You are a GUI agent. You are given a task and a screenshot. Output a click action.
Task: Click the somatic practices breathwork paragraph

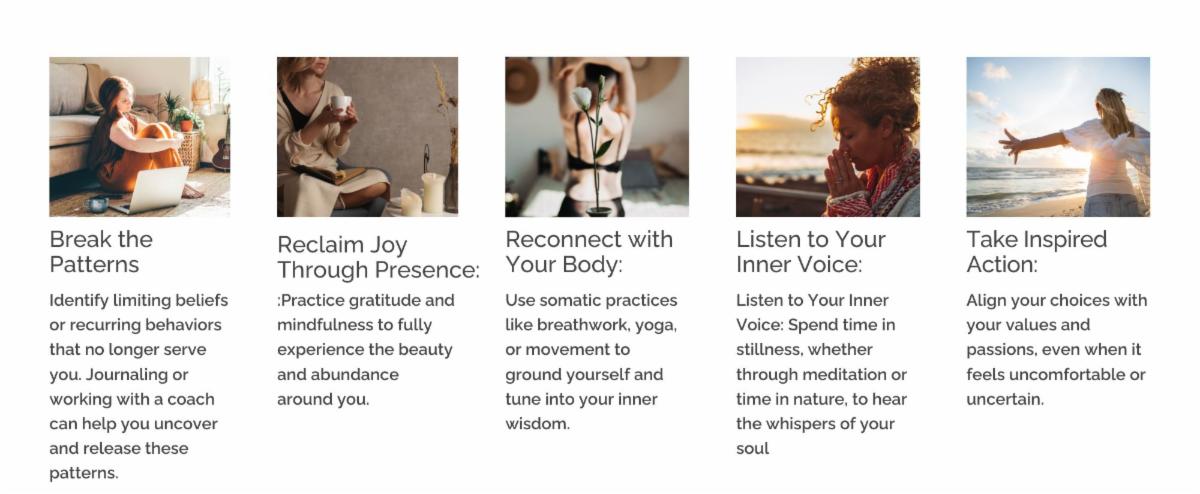click(591, 361)
